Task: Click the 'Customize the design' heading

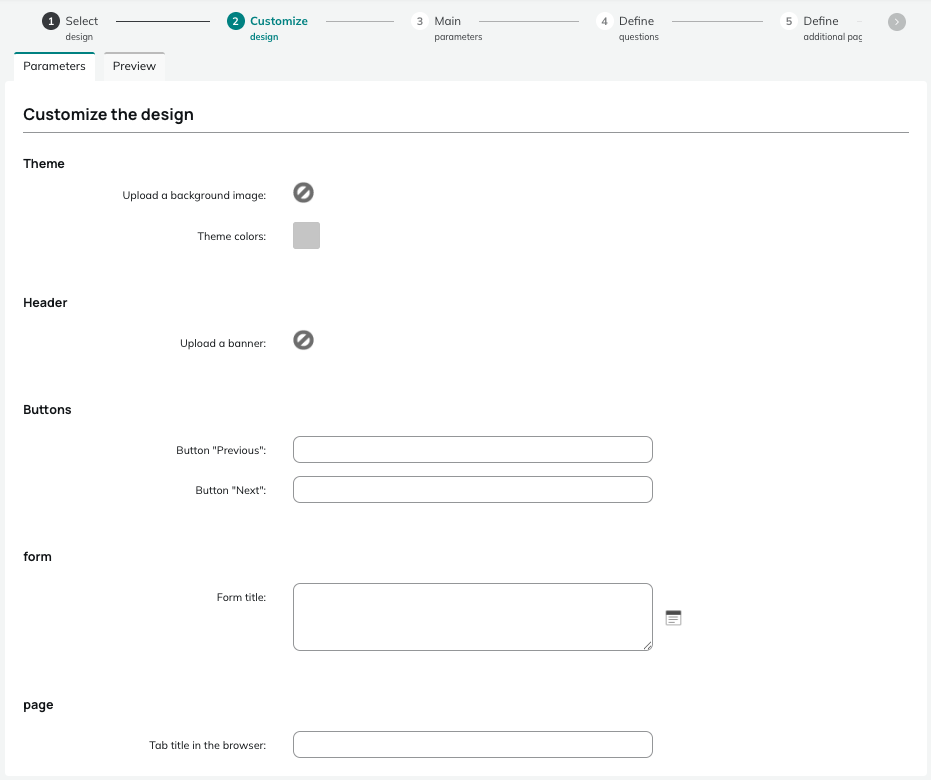Action: coord(109,114)
